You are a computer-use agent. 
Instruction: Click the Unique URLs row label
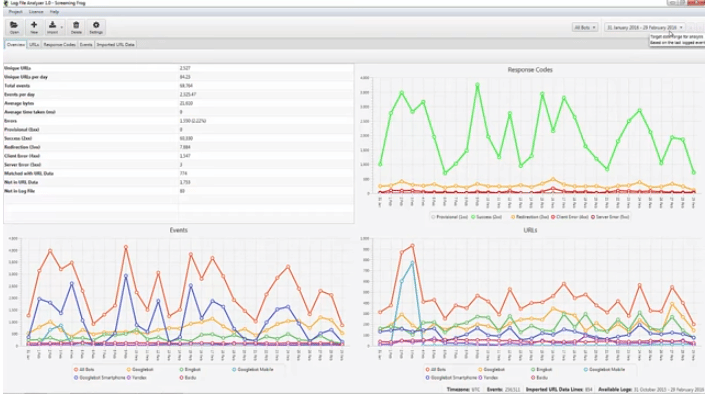[18, 68]
